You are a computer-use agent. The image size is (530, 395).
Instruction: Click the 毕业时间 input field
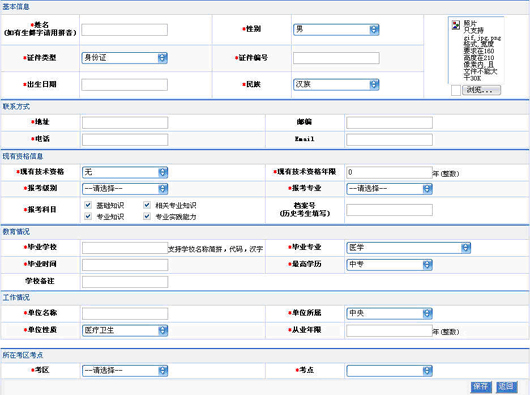[125, 265]
